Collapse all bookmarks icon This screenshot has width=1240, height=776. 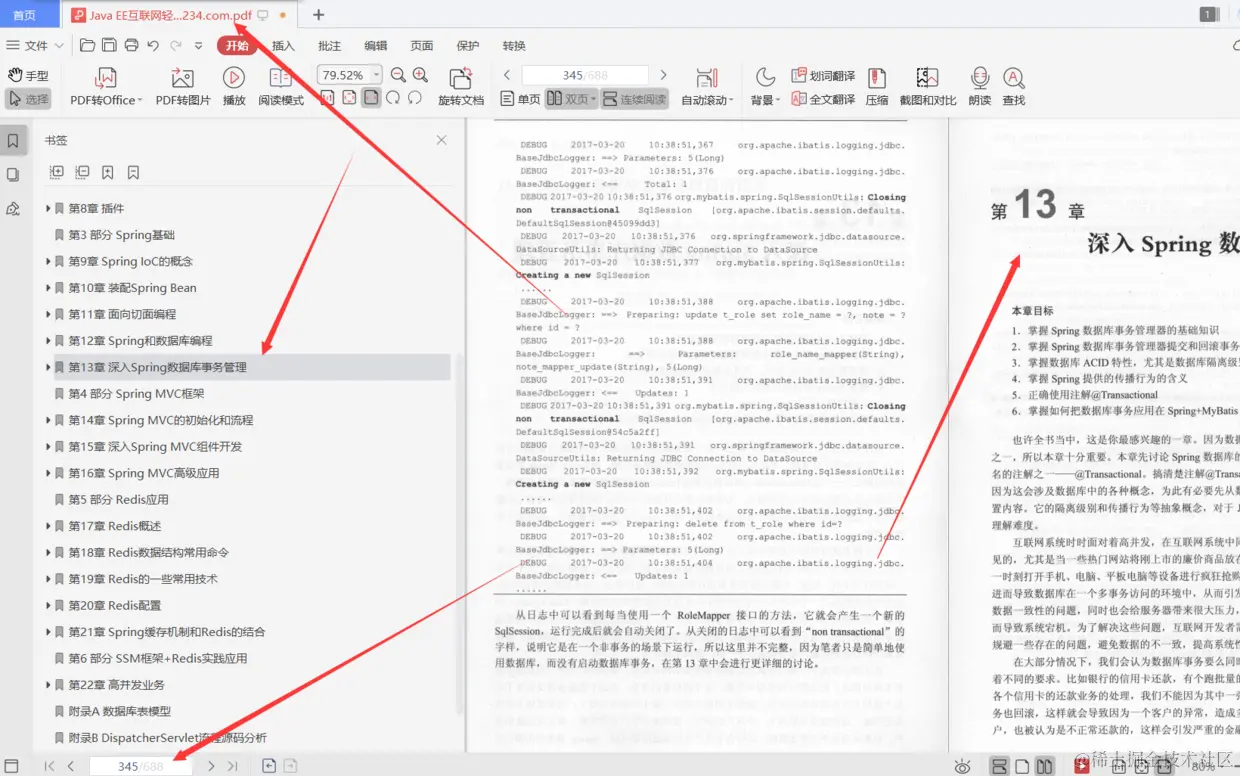pos(82,172)
